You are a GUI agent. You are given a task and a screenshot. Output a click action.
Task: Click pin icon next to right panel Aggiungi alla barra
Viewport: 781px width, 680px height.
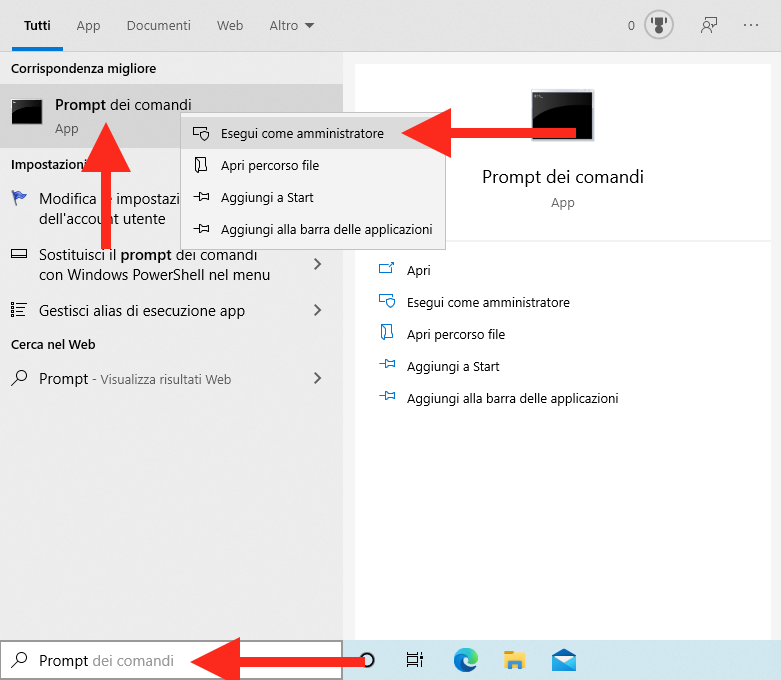387,396
